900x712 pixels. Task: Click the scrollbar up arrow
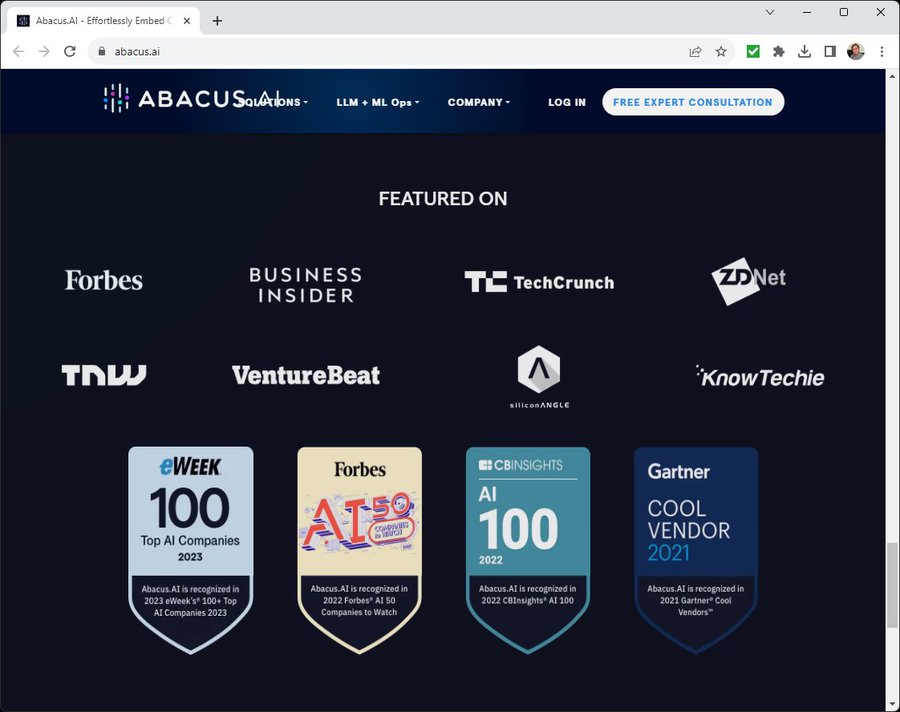click(892, 76)
